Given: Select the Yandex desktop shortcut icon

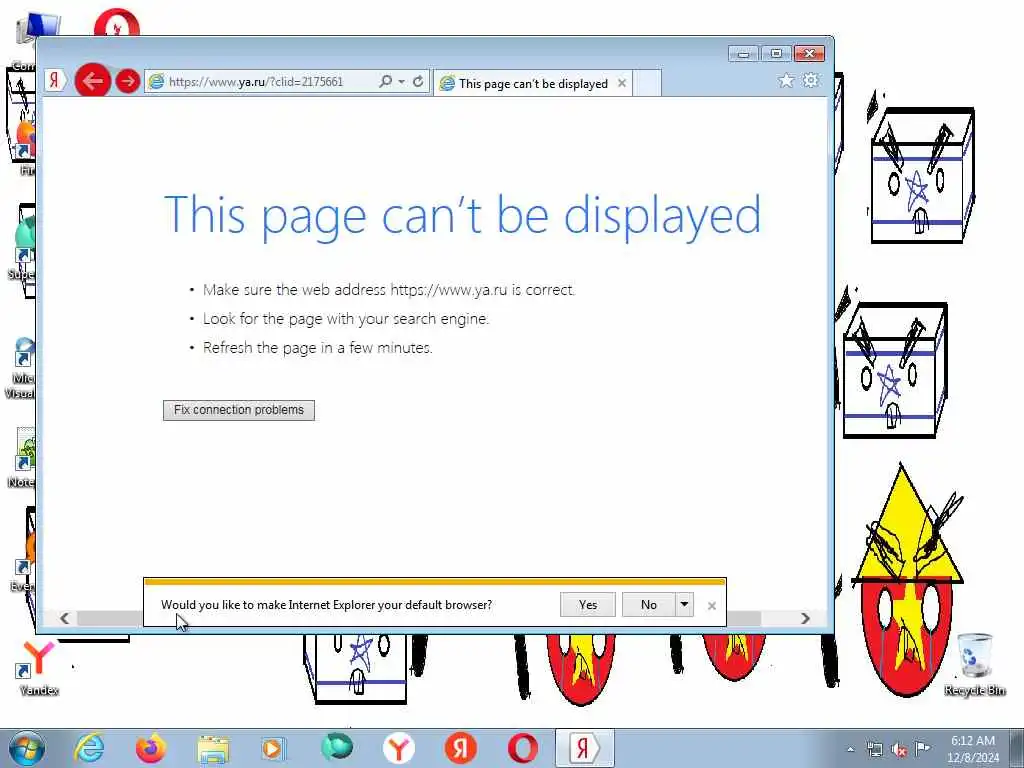Looking at the screenshot, I should [39, 667].
